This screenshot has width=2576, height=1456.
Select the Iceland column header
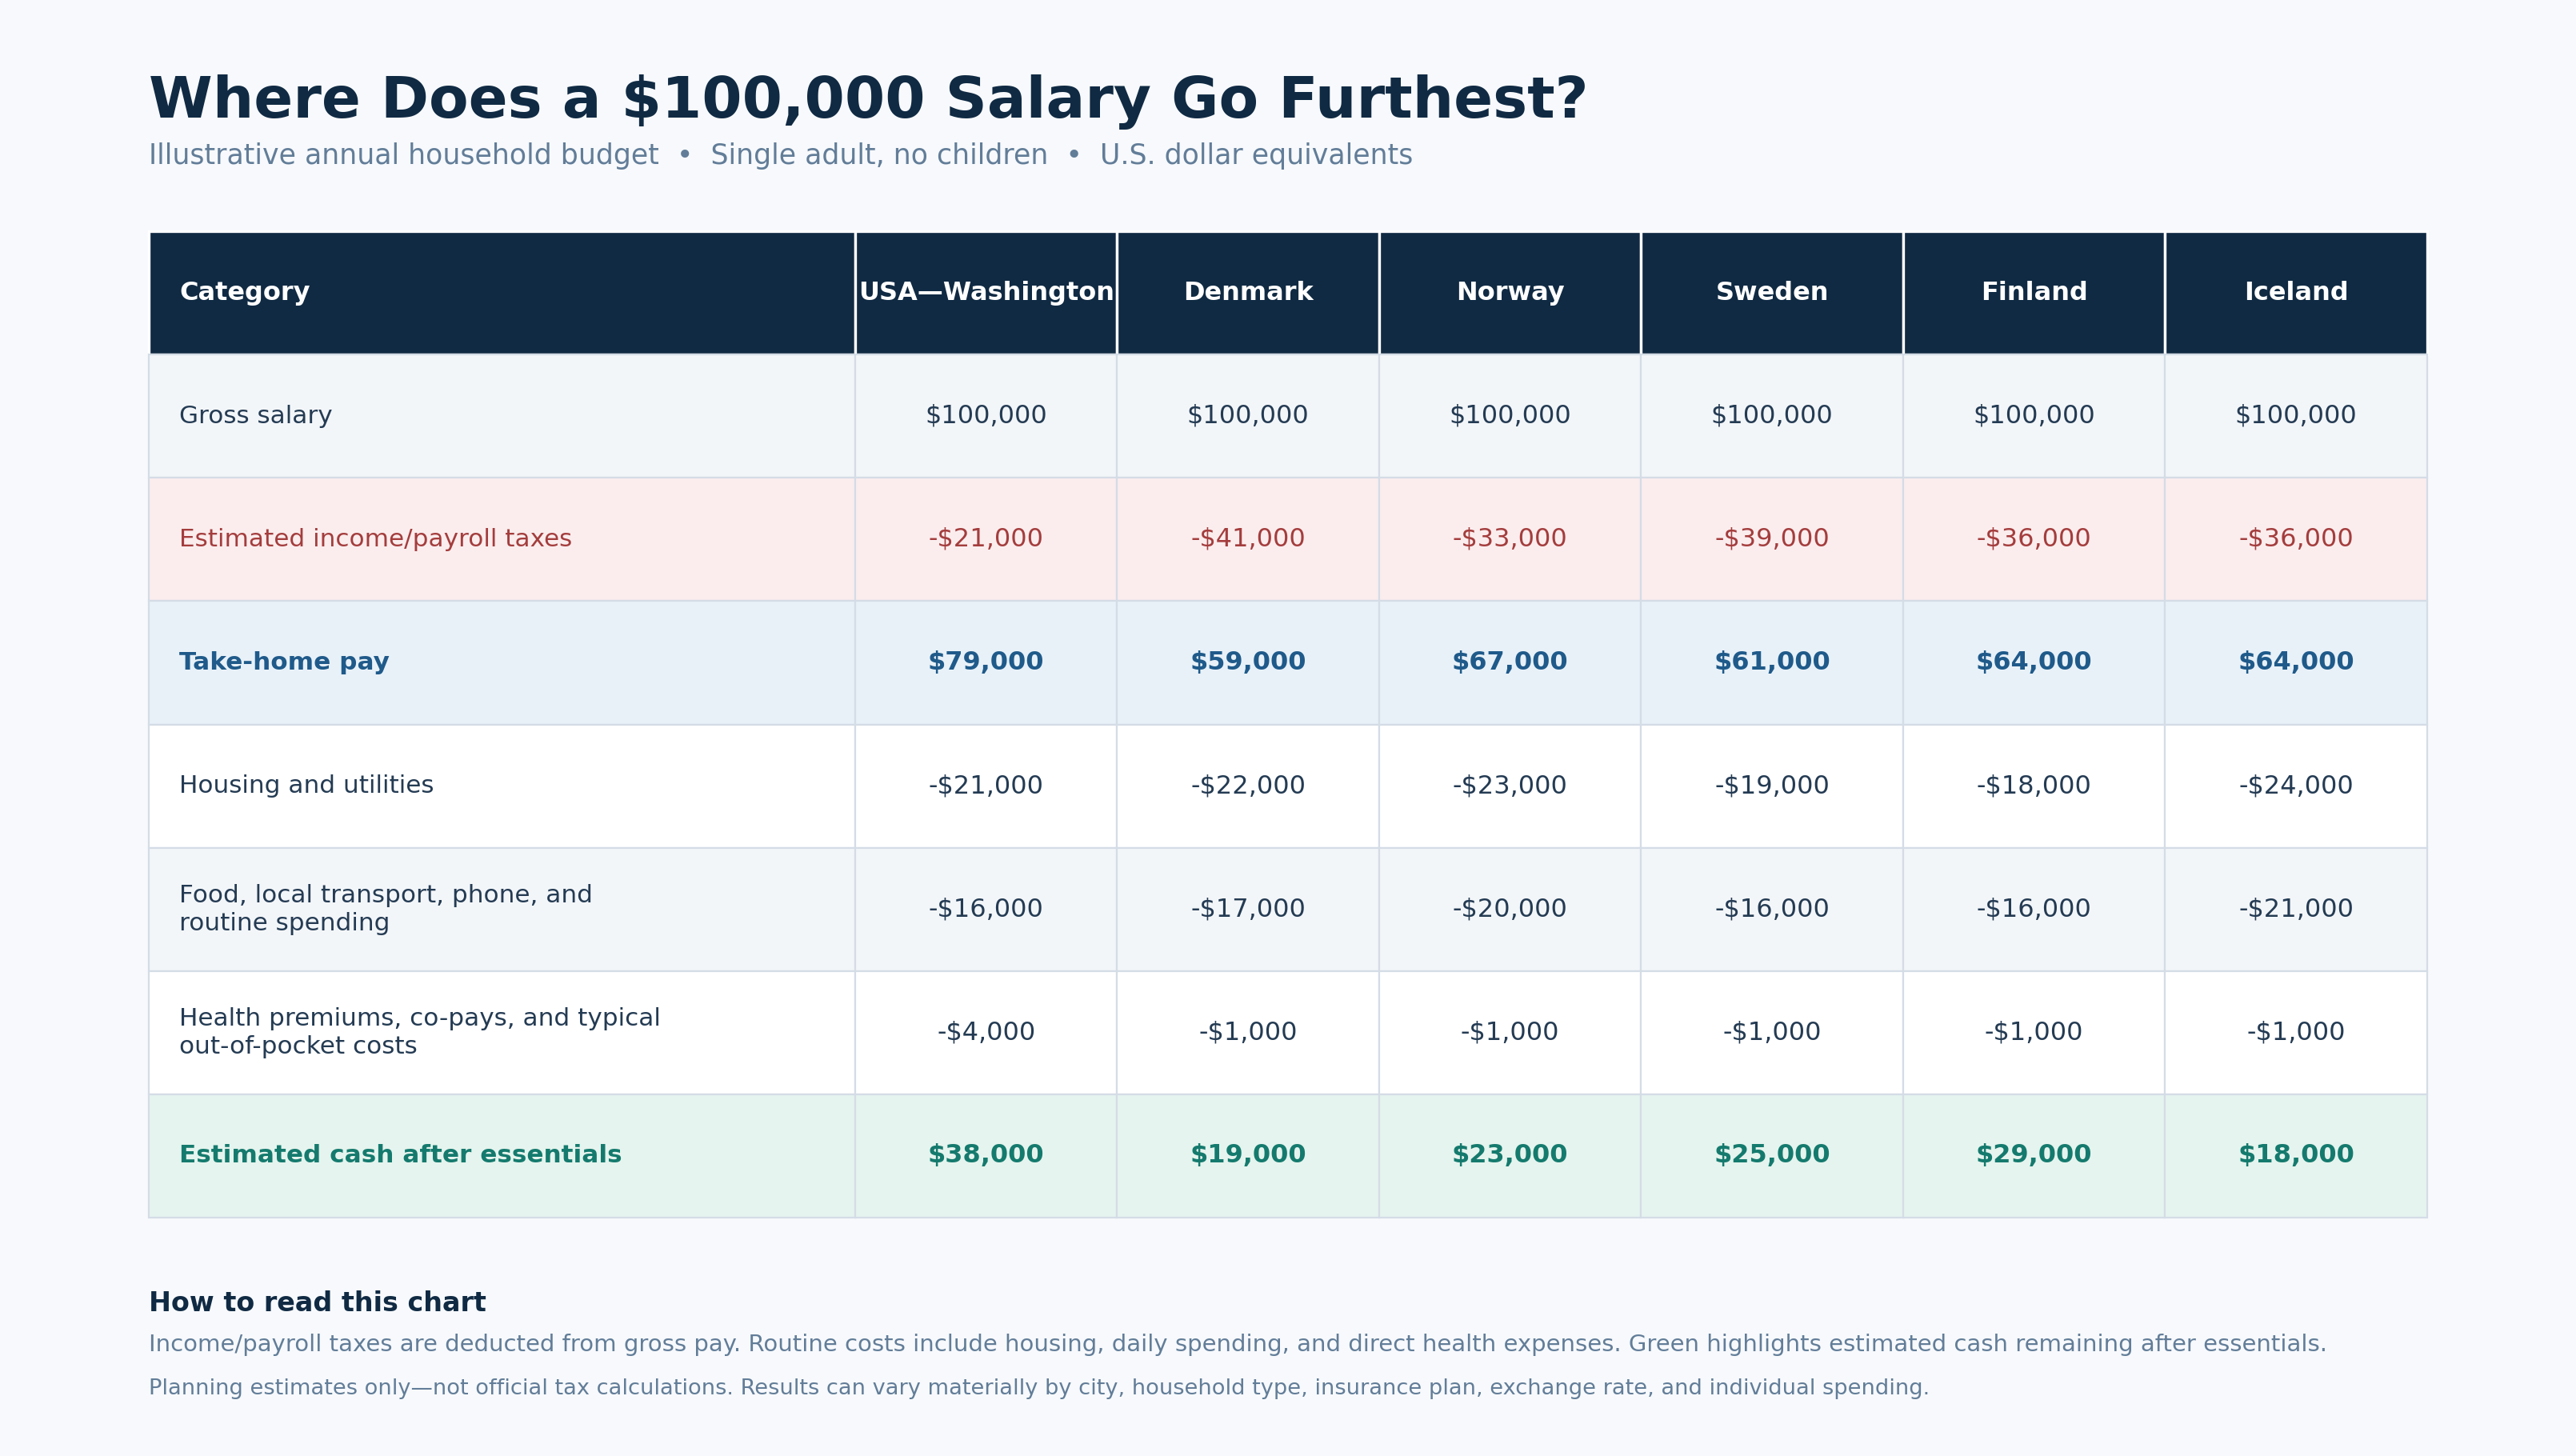(x=2295, y=292)
